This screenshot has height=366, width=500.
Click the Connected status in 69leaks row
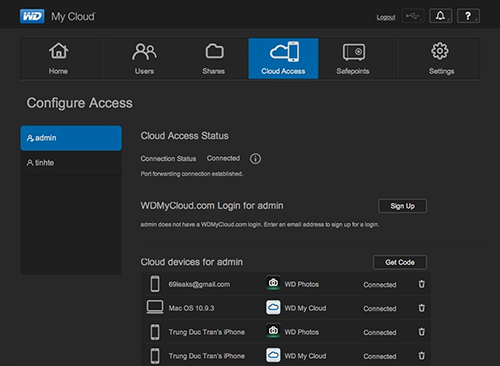[380, 285]
